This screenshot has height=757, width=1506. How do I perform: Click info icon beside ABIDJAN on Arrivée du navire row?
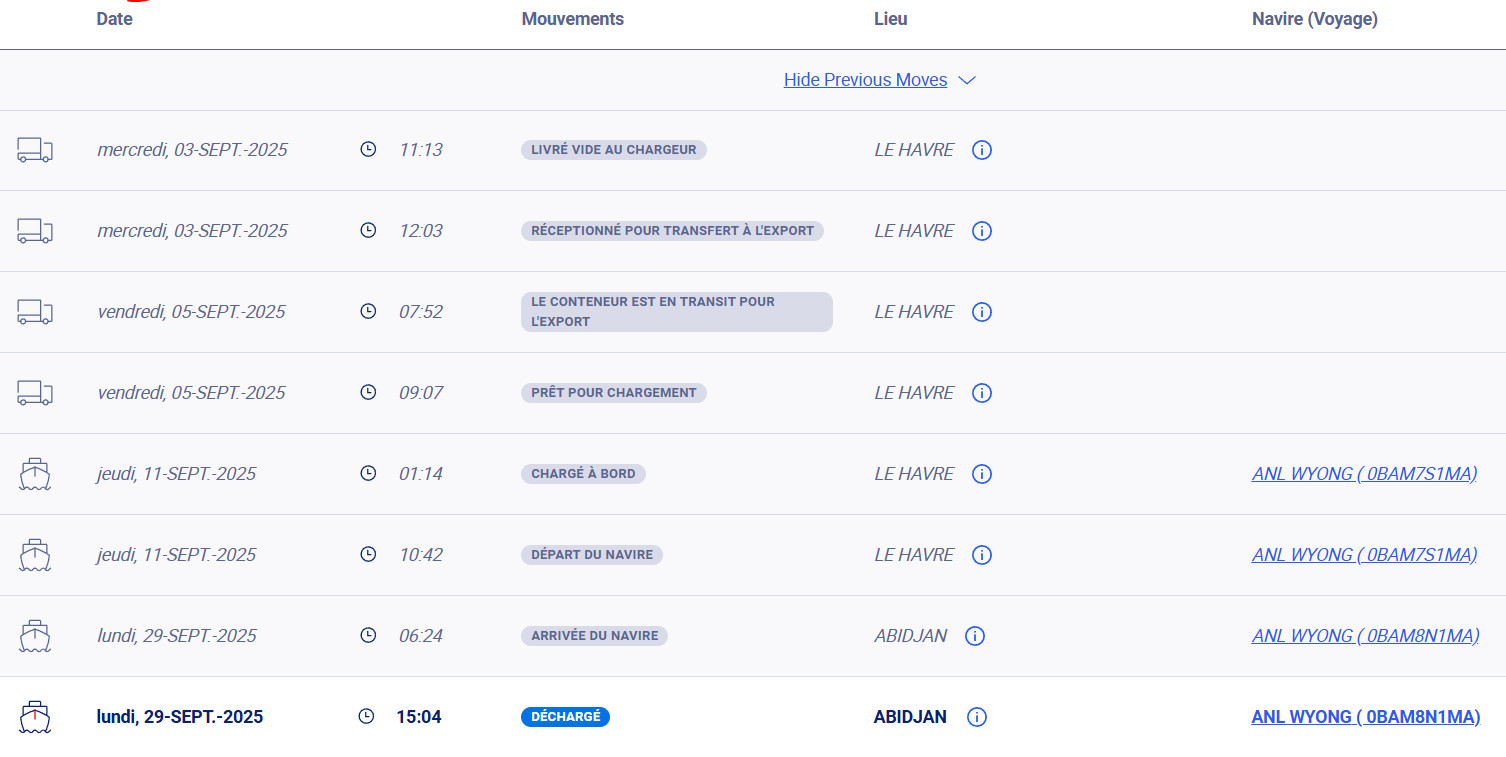pos(975,636)
